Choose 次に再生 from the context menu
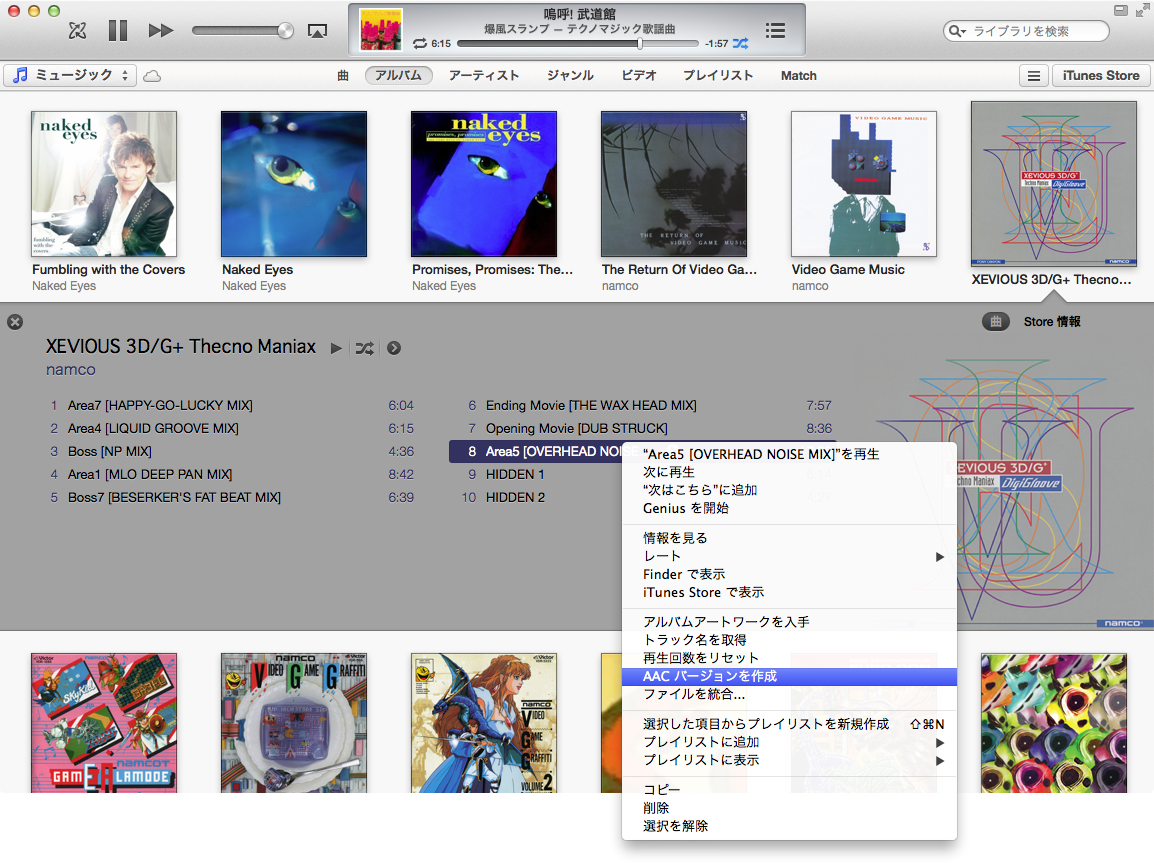Screen dimensions: 1154x863 point(789,472)
